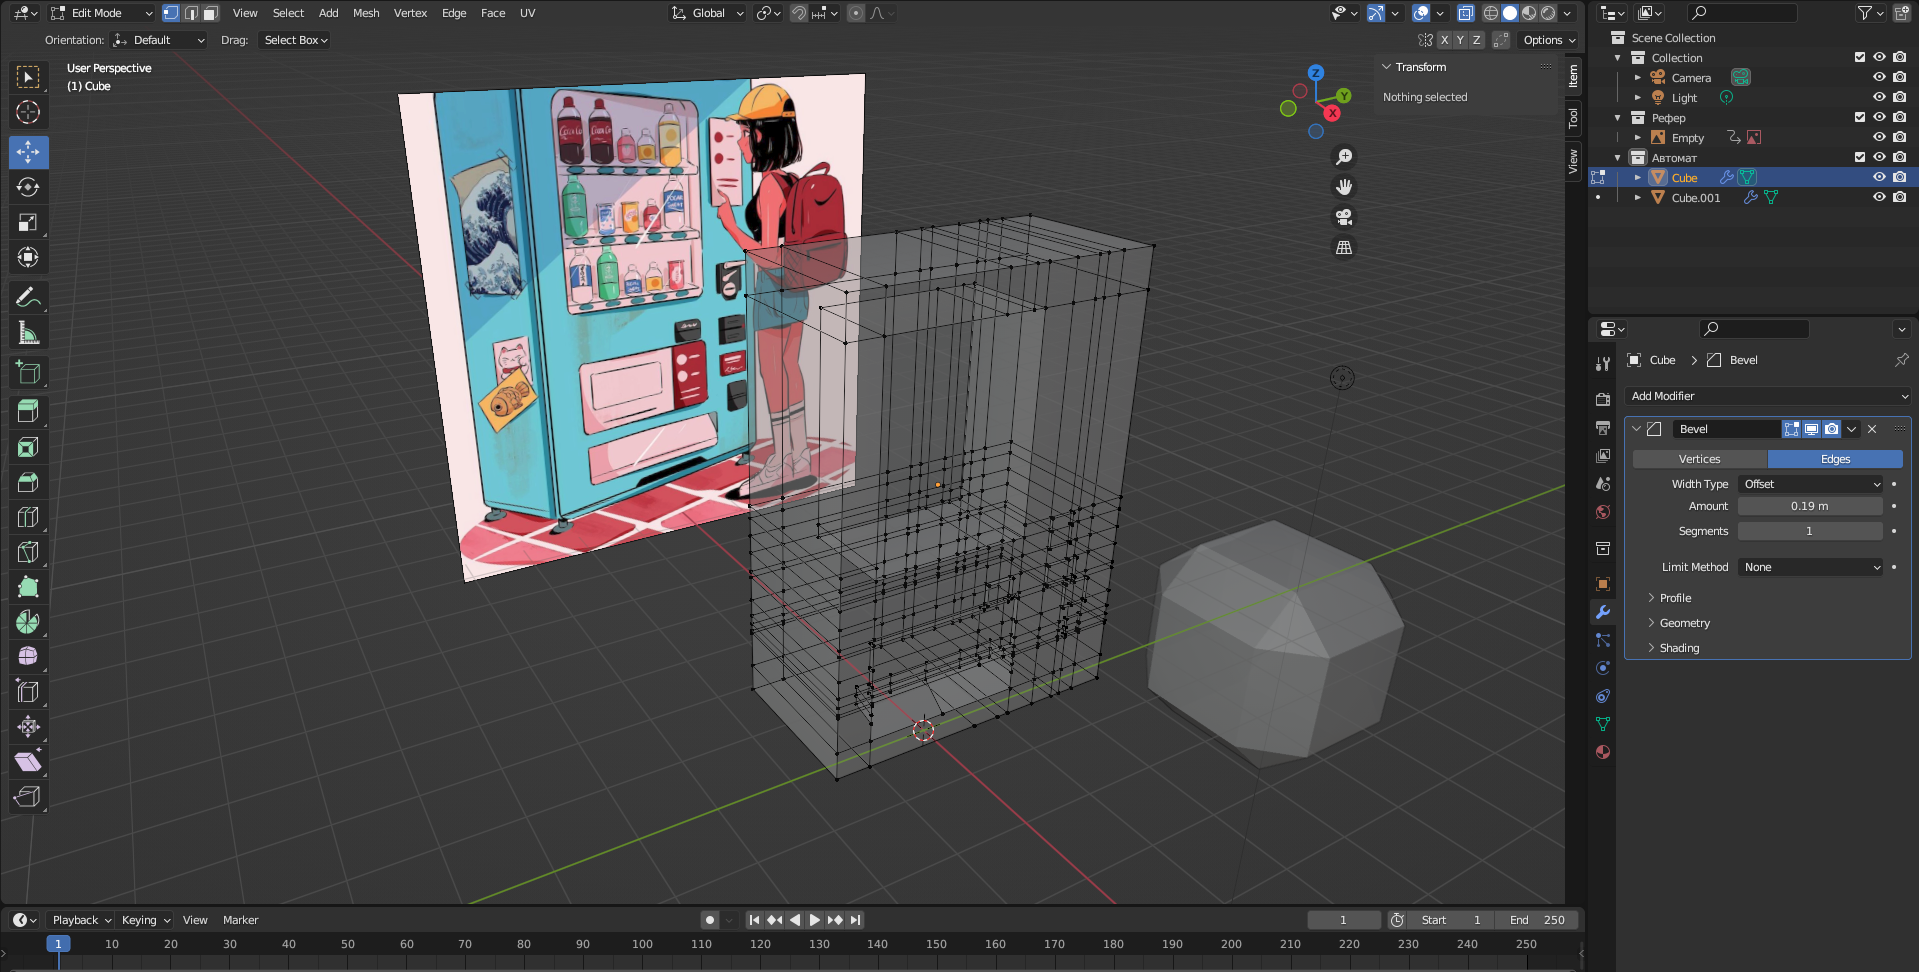
Task: Click the timeline End frame field
Action: [x=1538, y=920]
